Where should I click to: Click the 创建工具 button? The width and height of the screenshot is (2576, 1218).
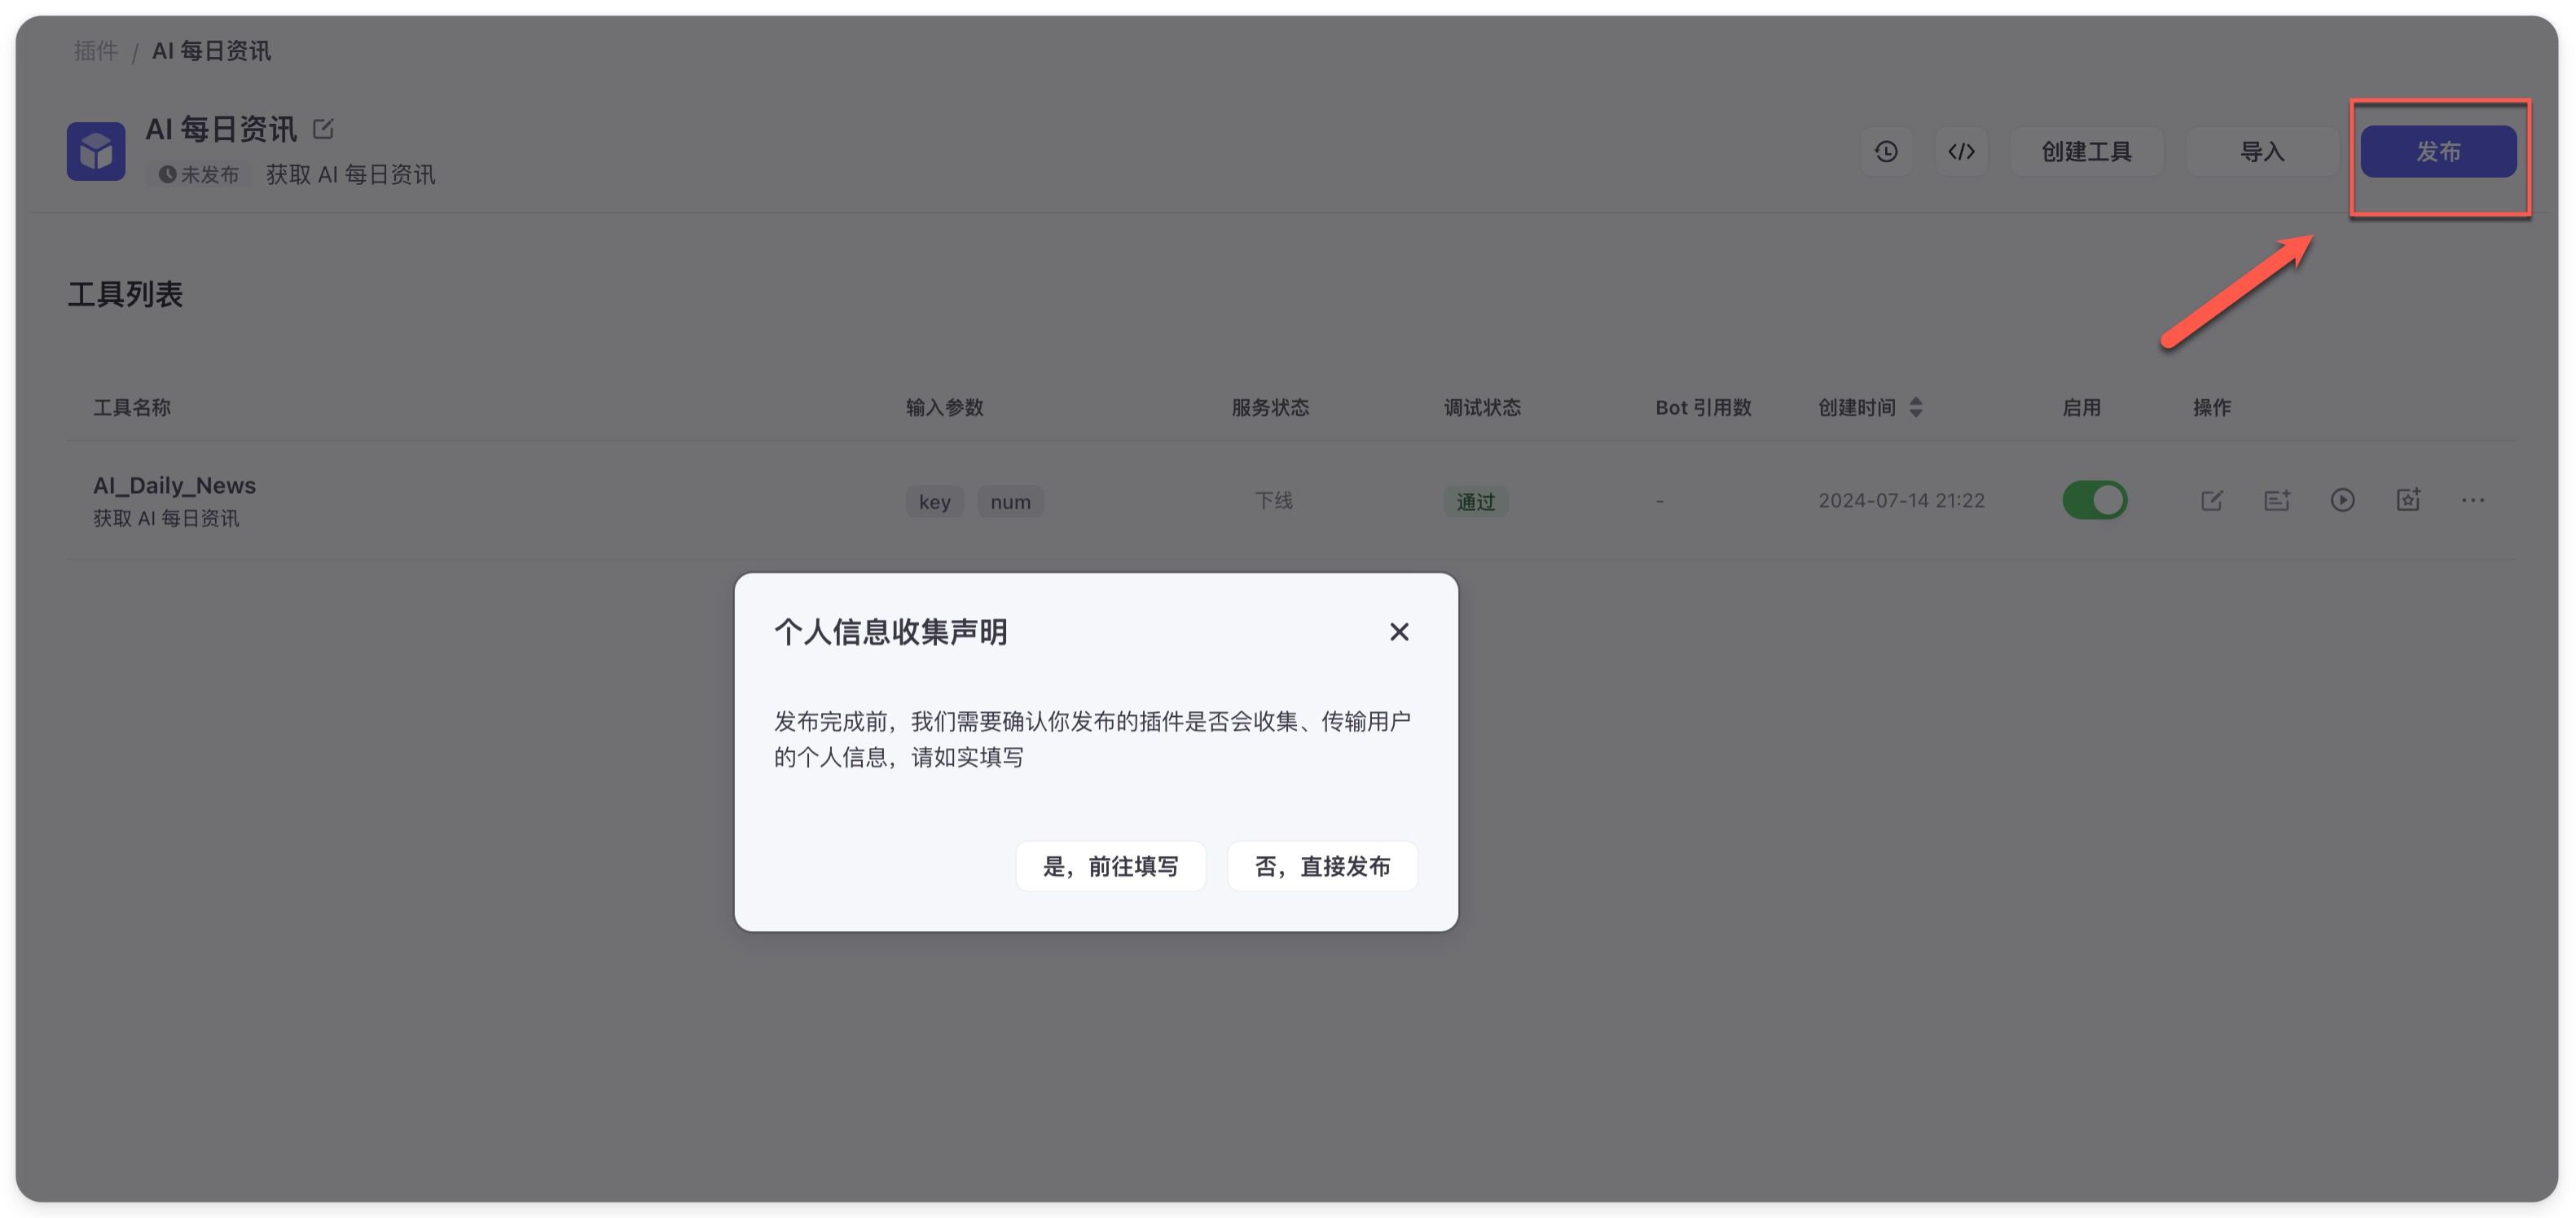pyautogui.click(x=2086, y=151)
